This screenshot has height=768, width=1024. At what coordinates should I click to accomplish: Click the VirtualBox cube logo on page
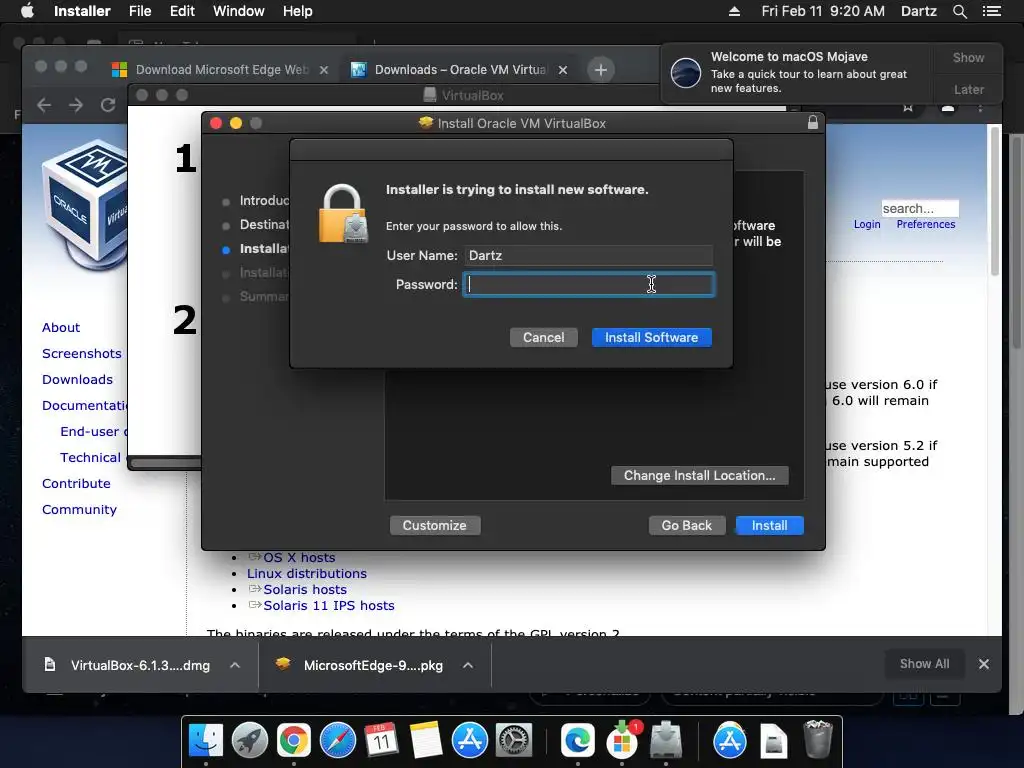point(85,202)
